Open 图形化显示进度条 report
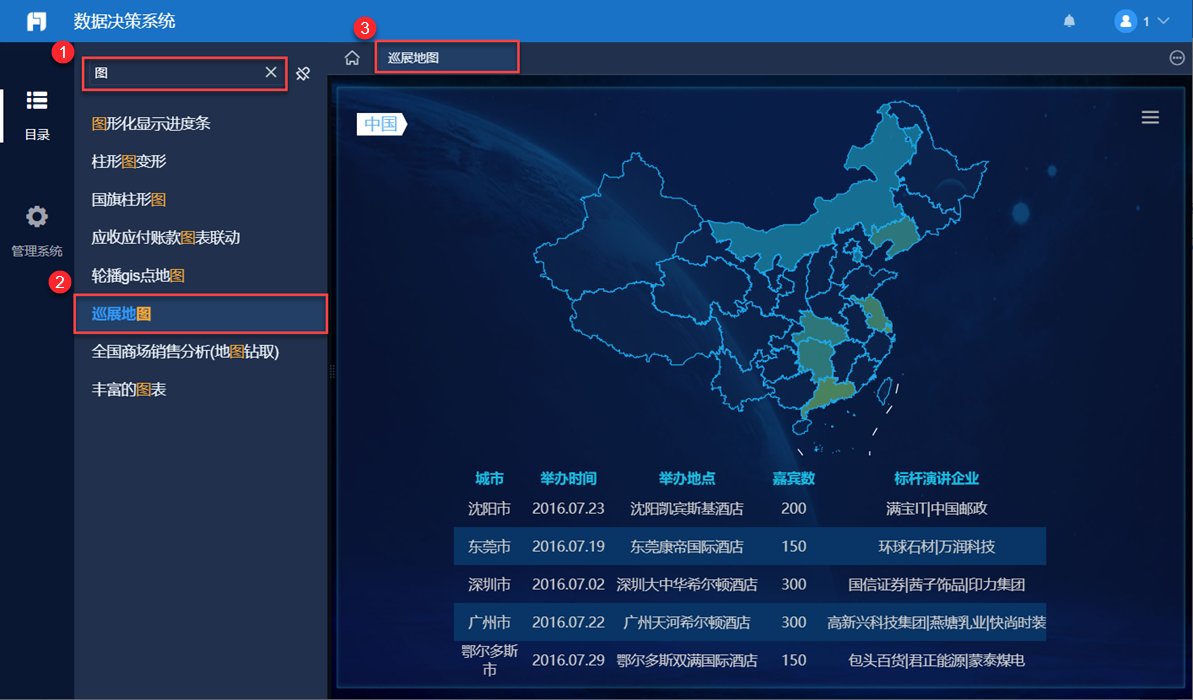 151,123
